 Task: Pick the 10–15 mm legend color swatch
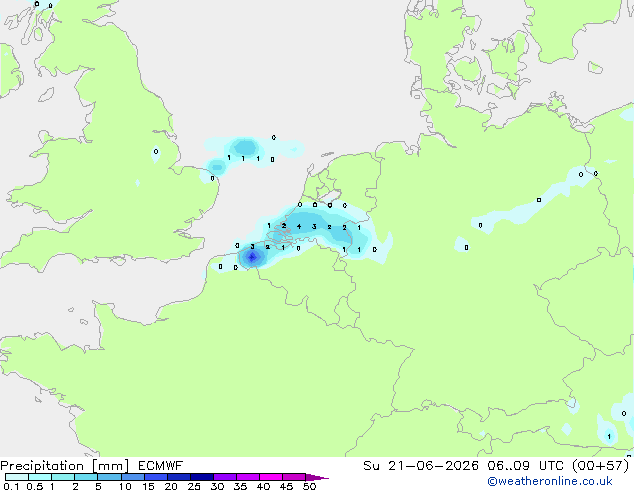133,477
